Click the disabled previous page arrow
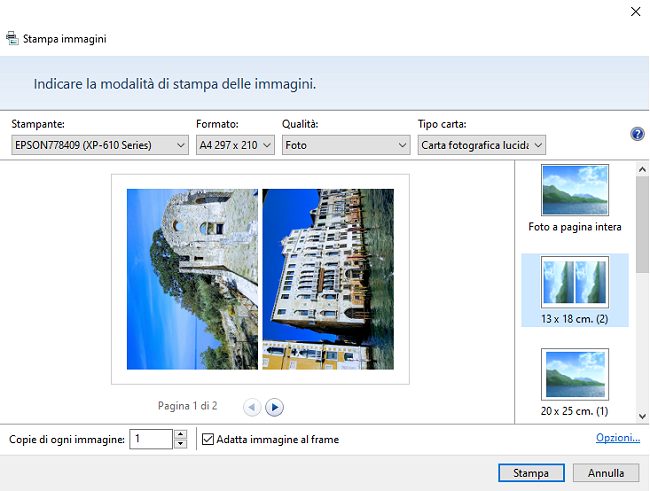 point(251,407)
